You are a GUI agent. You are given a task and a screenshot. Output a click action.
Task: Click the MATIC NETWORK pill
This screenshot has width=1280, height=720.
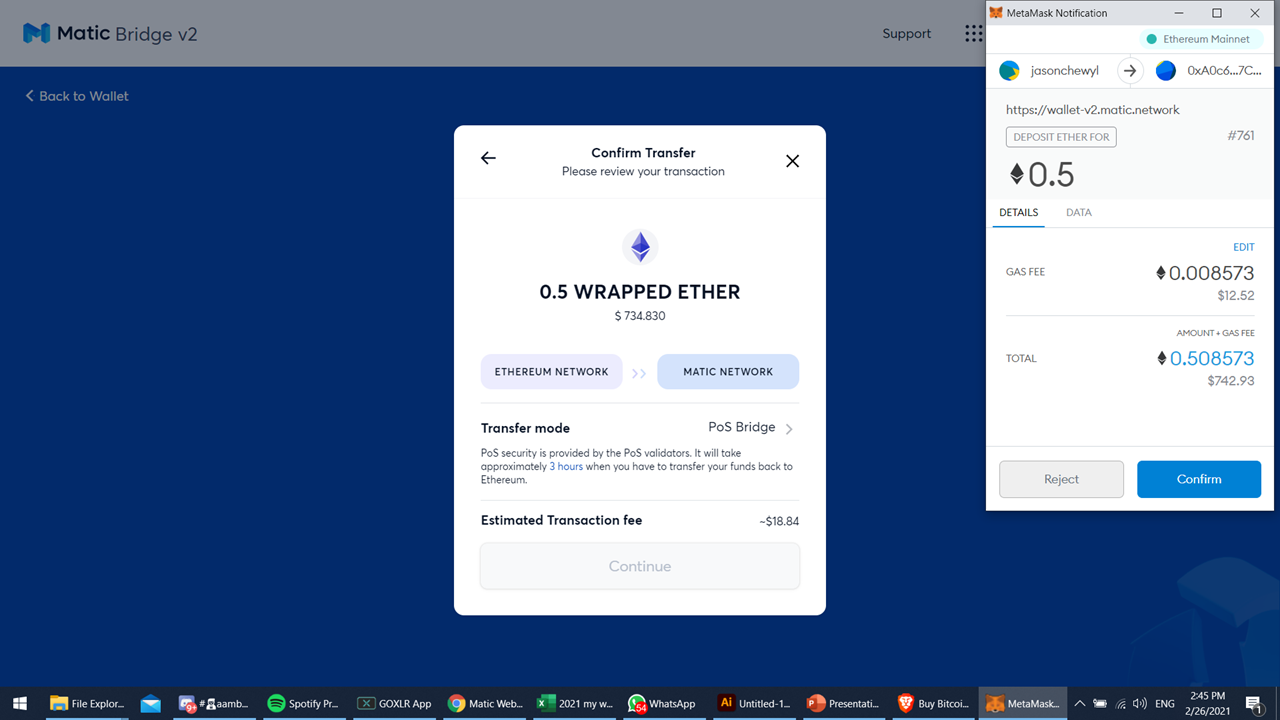[728, 372]
